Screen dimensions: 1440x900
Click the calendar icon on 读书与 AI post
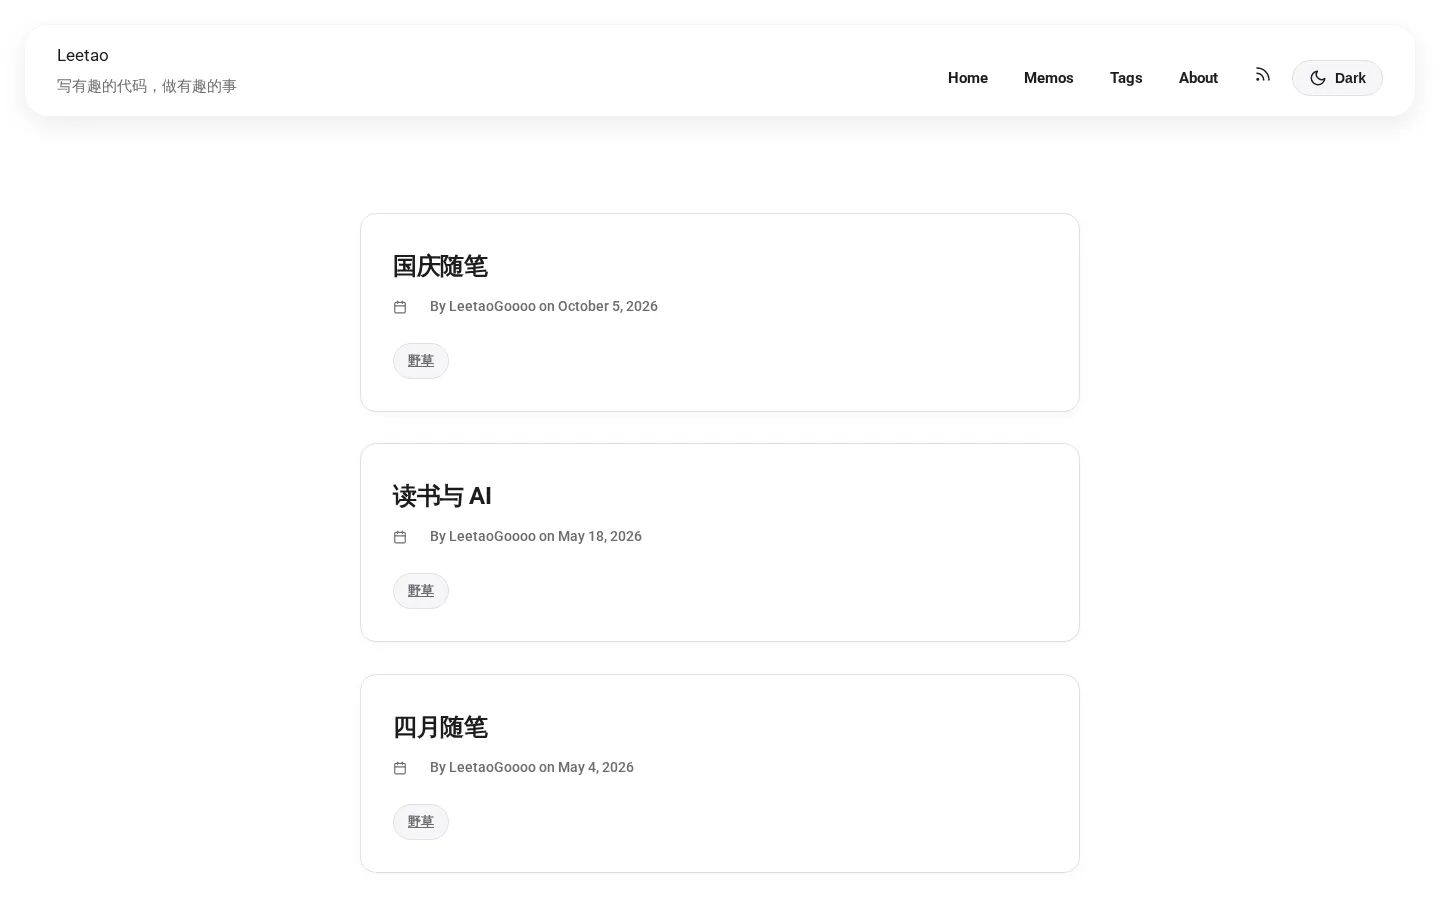(400, 537)
